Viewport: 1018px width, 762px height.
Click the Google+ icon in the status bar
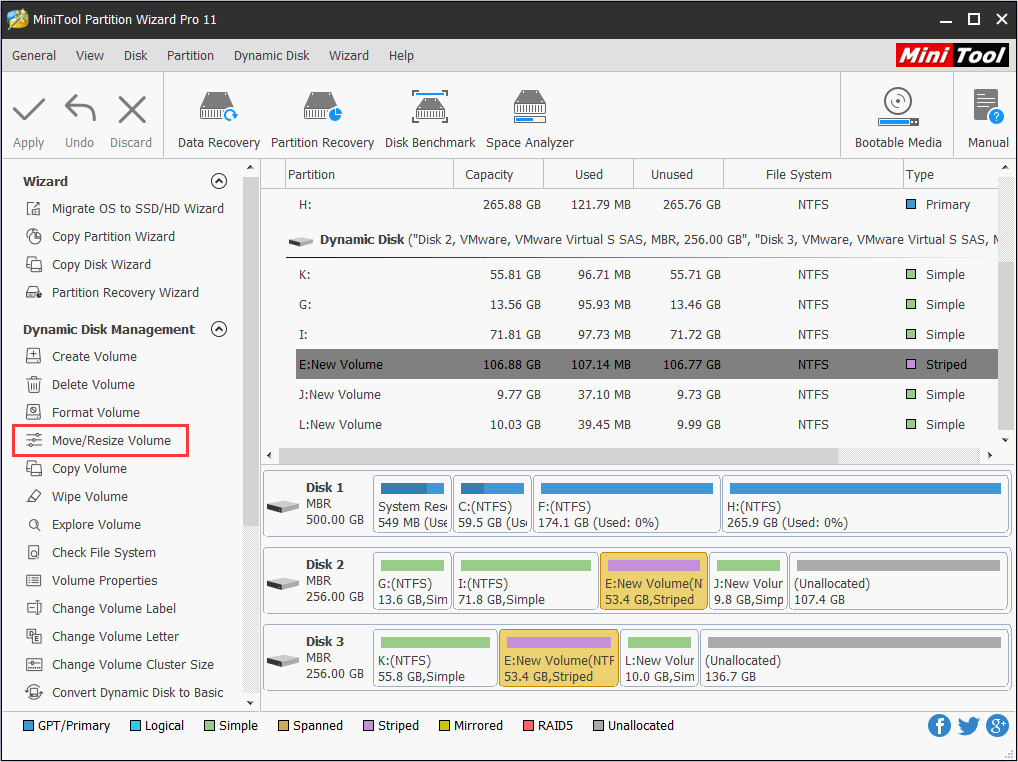click(x=997, y=725)
